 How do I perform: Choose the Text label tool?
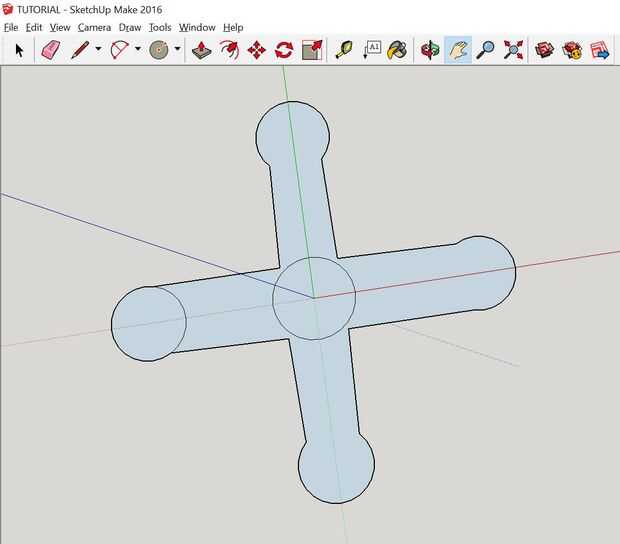click(372, 50)
